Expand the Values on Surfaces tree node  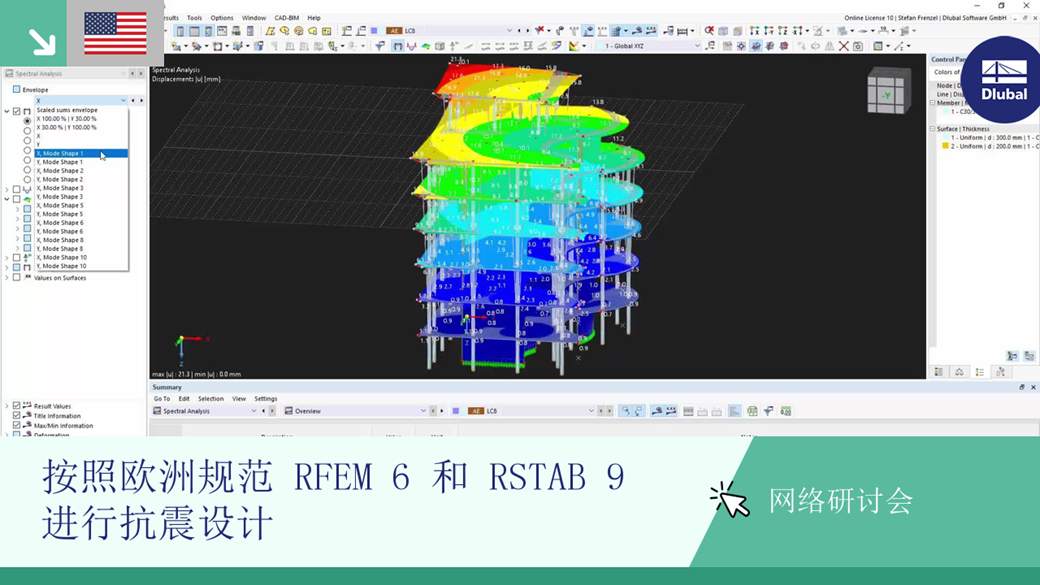click(x=7, y=278)
